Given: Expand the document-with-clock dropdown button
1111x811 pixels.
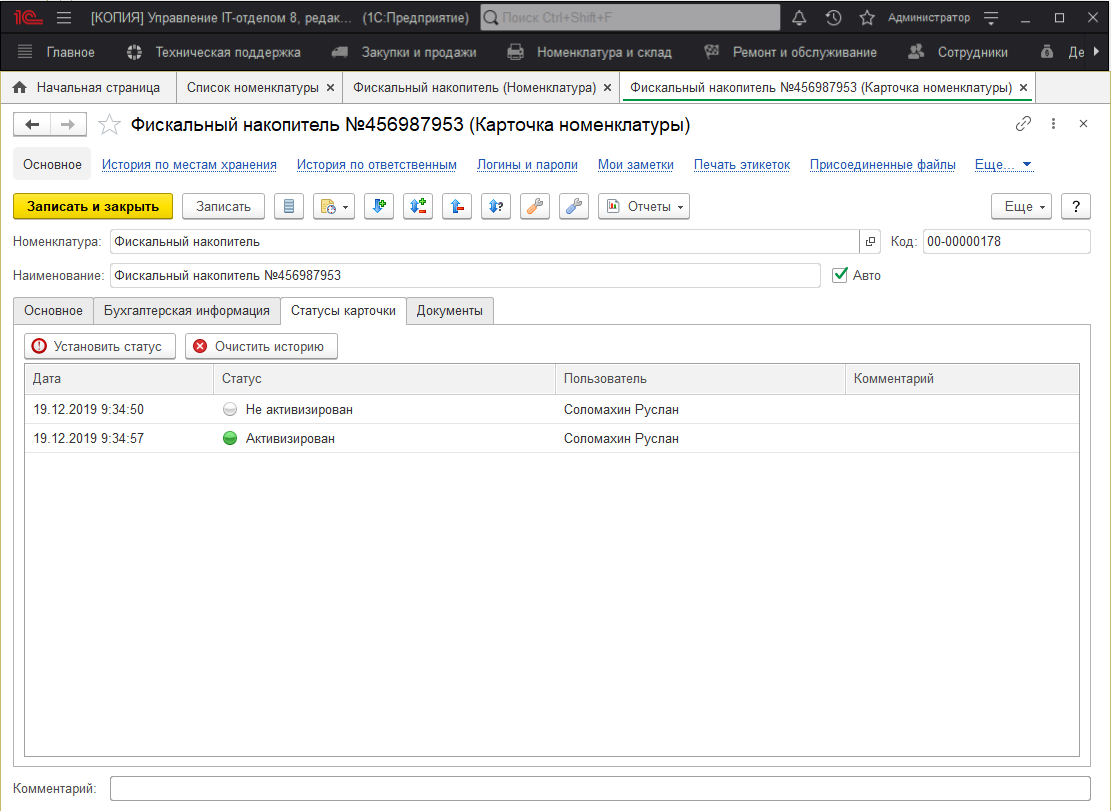Looking at the screenshot, I should click(x=333, y=206).
